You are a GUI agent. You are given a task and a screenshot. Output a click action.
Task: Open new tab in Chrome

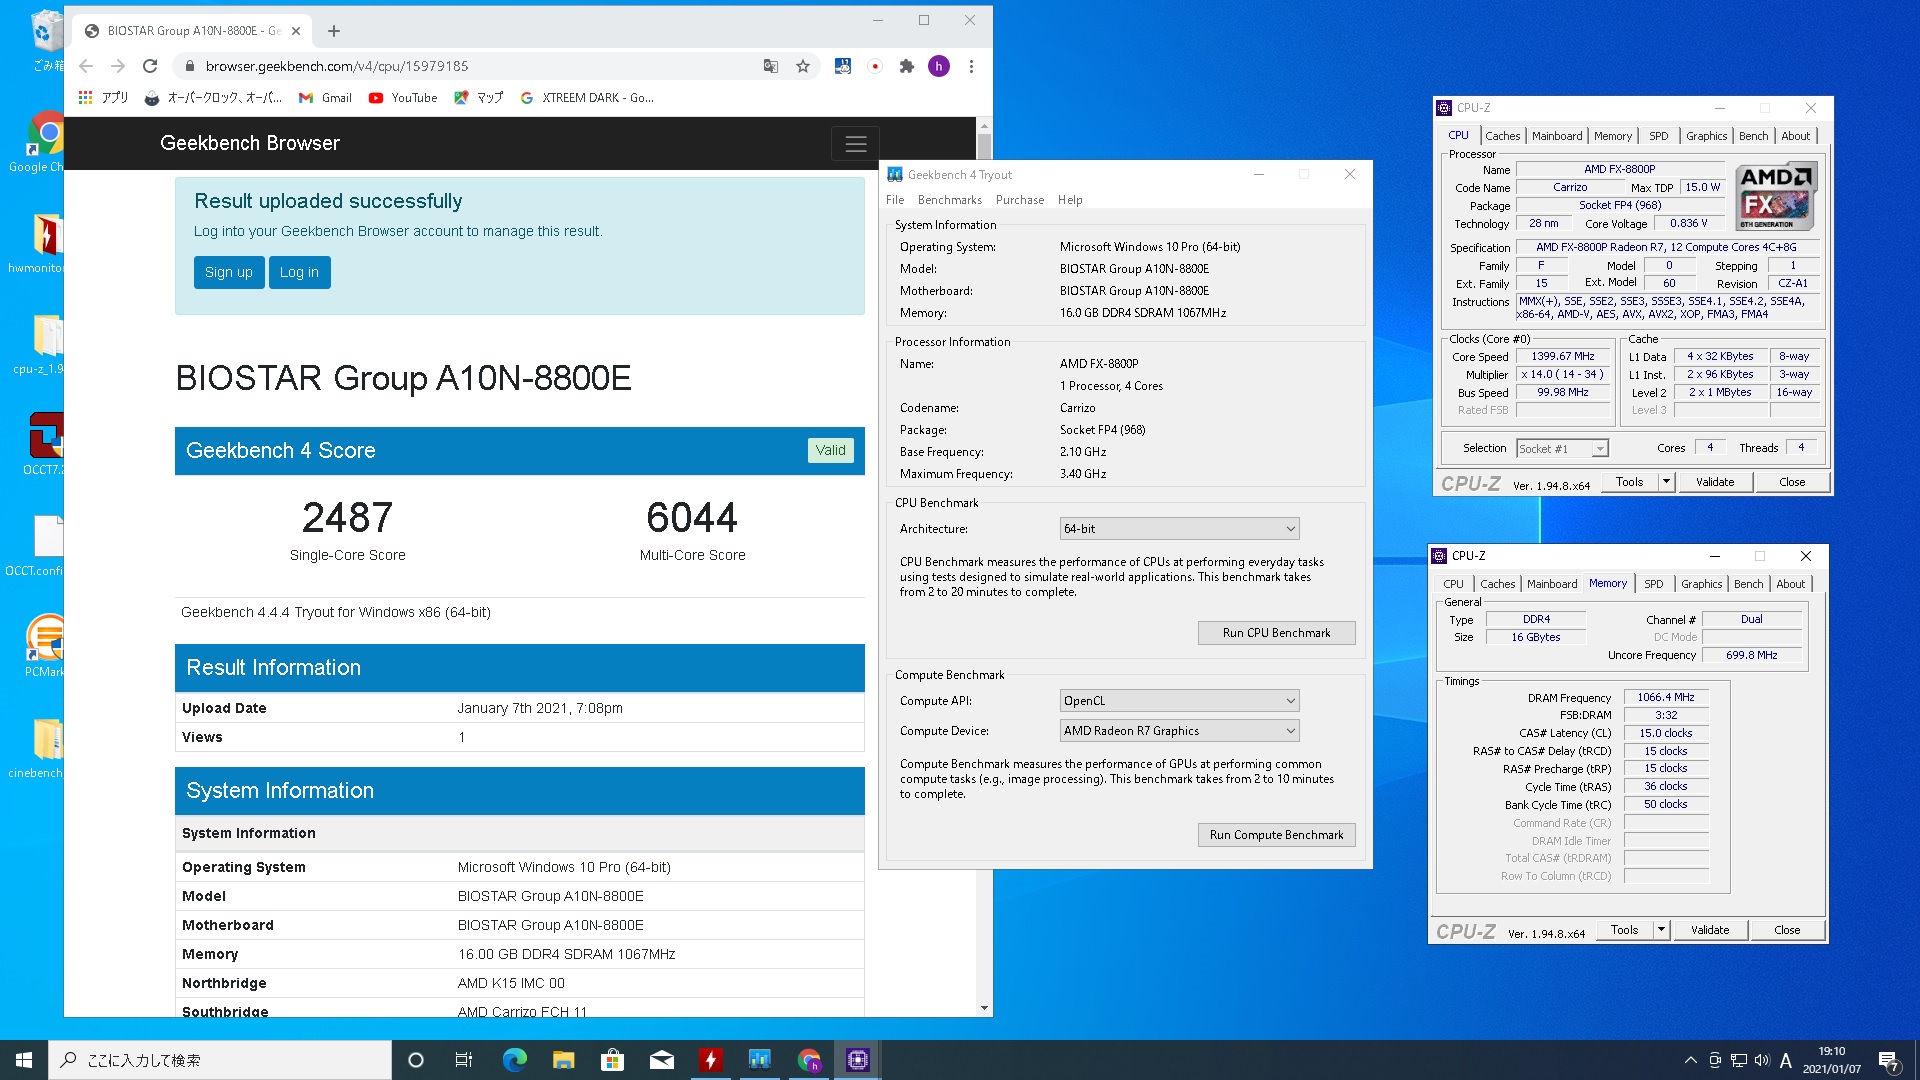point(334,31)
